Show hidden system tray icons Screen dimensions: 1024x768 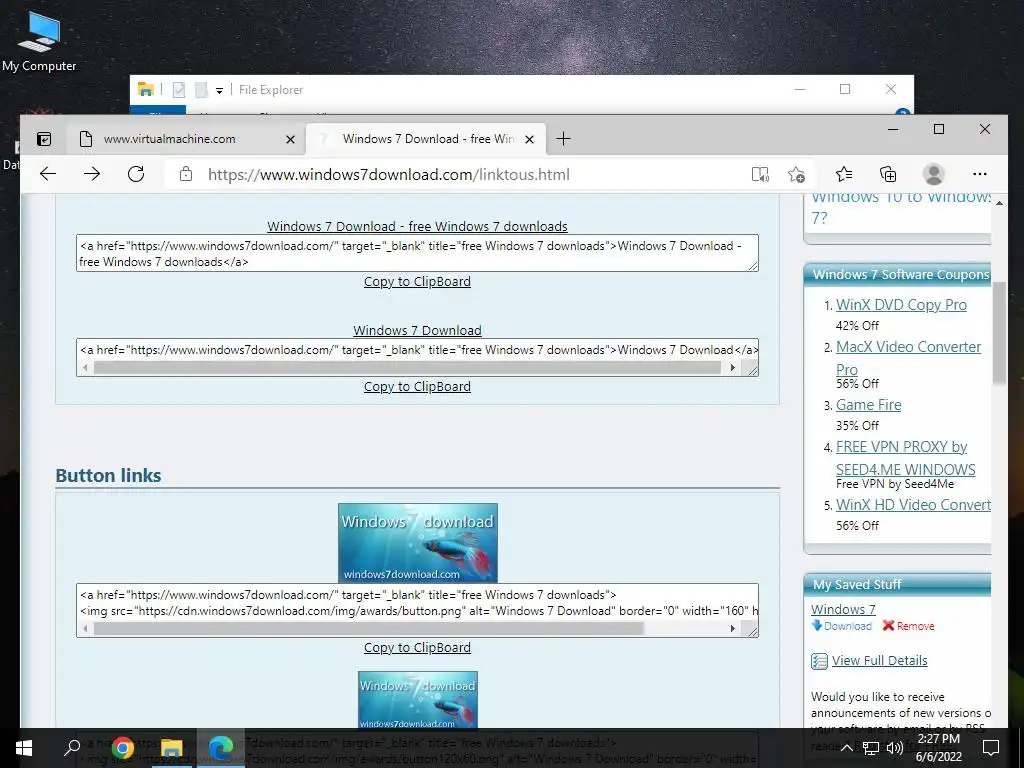point(846,748)
